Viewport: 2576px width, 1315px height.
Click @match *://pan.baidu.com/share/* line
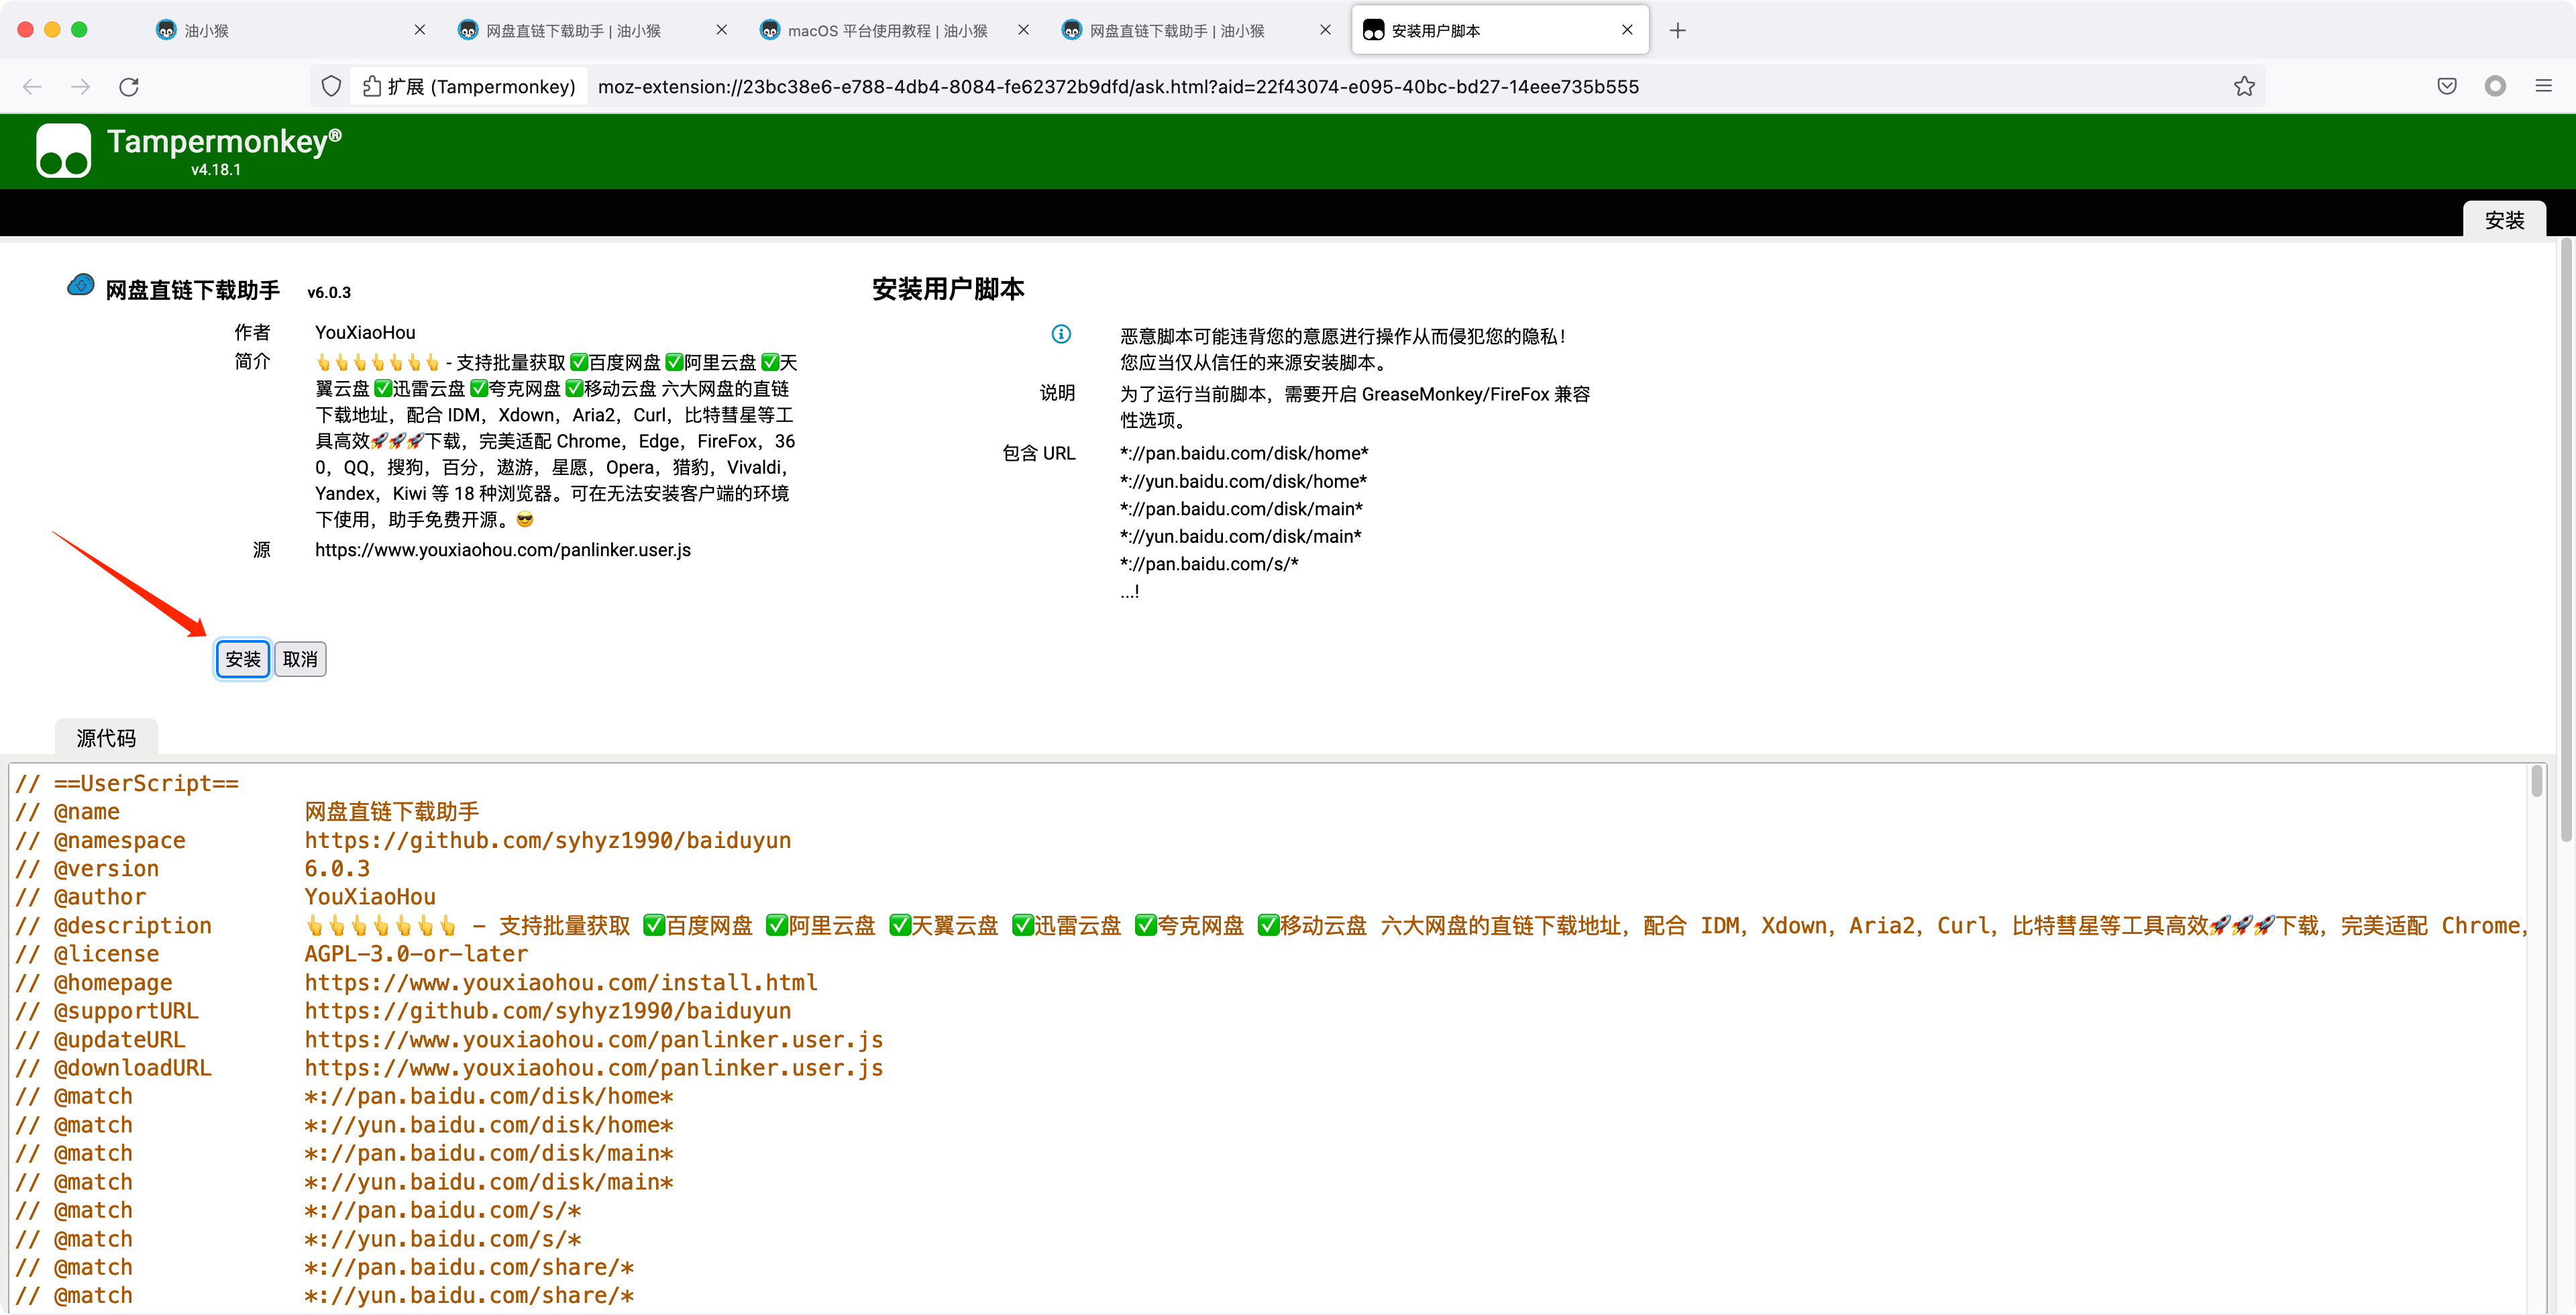point(325,1267)
